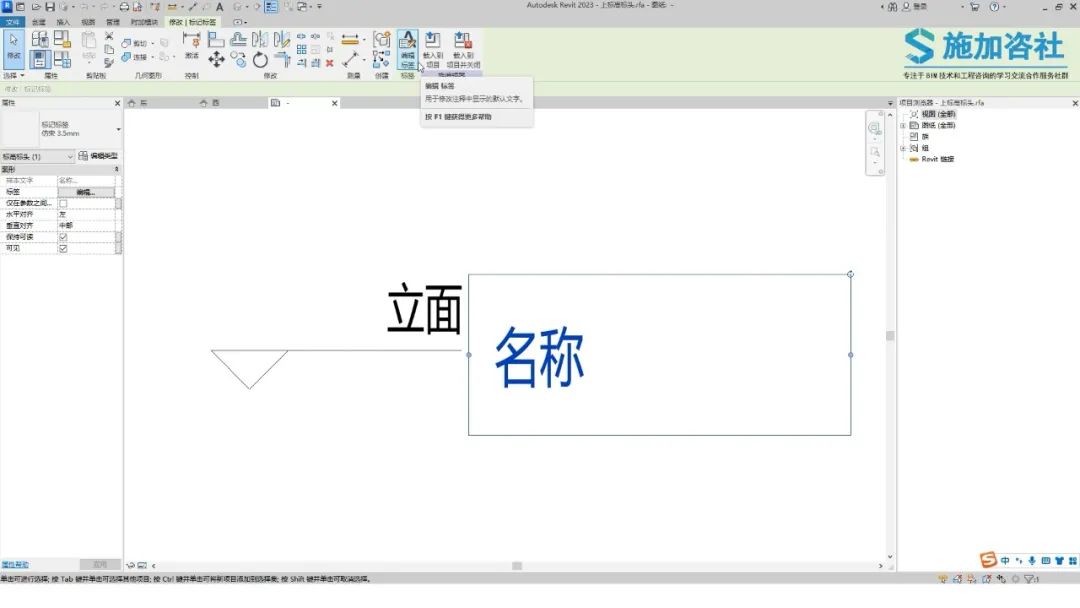Click the blue label text in canvas
The height and width of the screenshot is (608, 1080).
click(539, 357)
